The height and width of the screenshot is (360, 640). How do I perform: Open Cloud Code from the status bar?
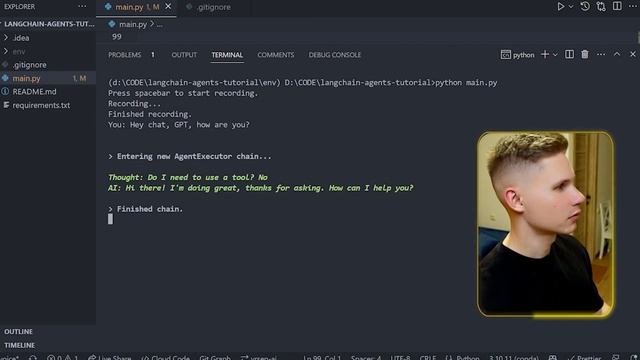coord(166,358)
